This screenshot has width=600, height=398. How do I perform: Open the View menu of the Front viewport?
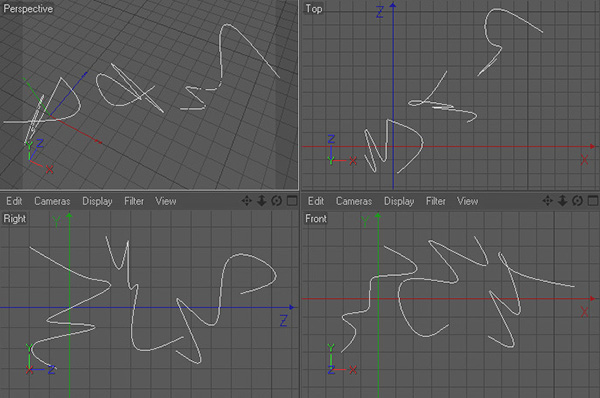pyautogui.click(x=467, y=201)
